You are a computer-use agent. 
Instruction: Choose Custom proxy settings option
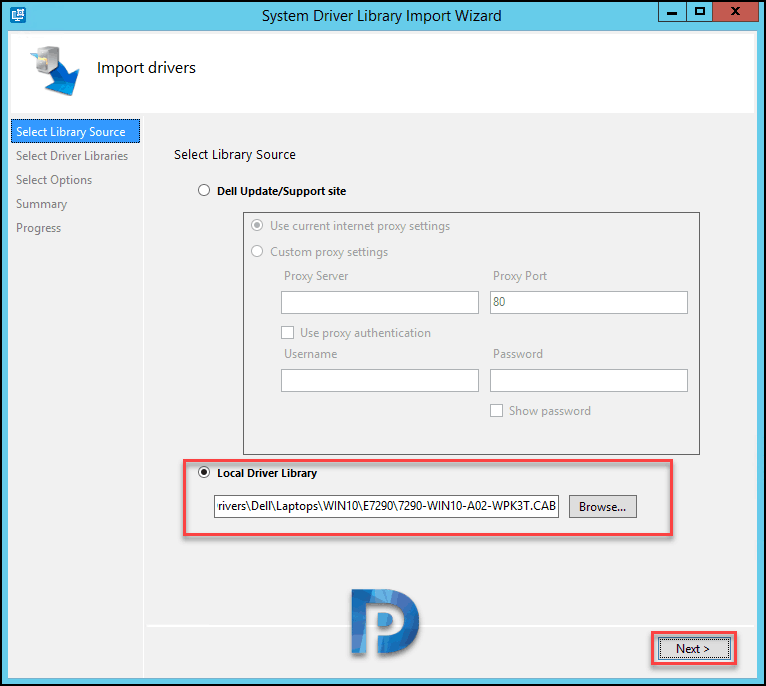click(257, 252)
